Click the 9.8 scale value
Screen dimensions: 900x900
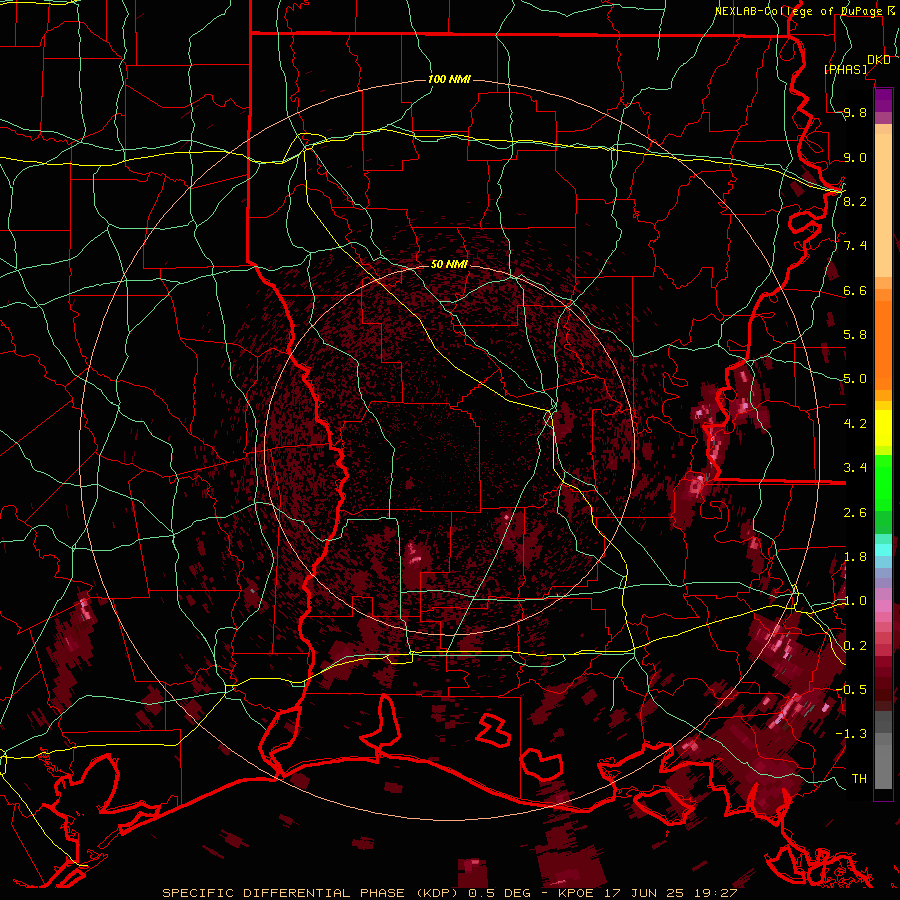pyautogui.click(x=855, y=113)
